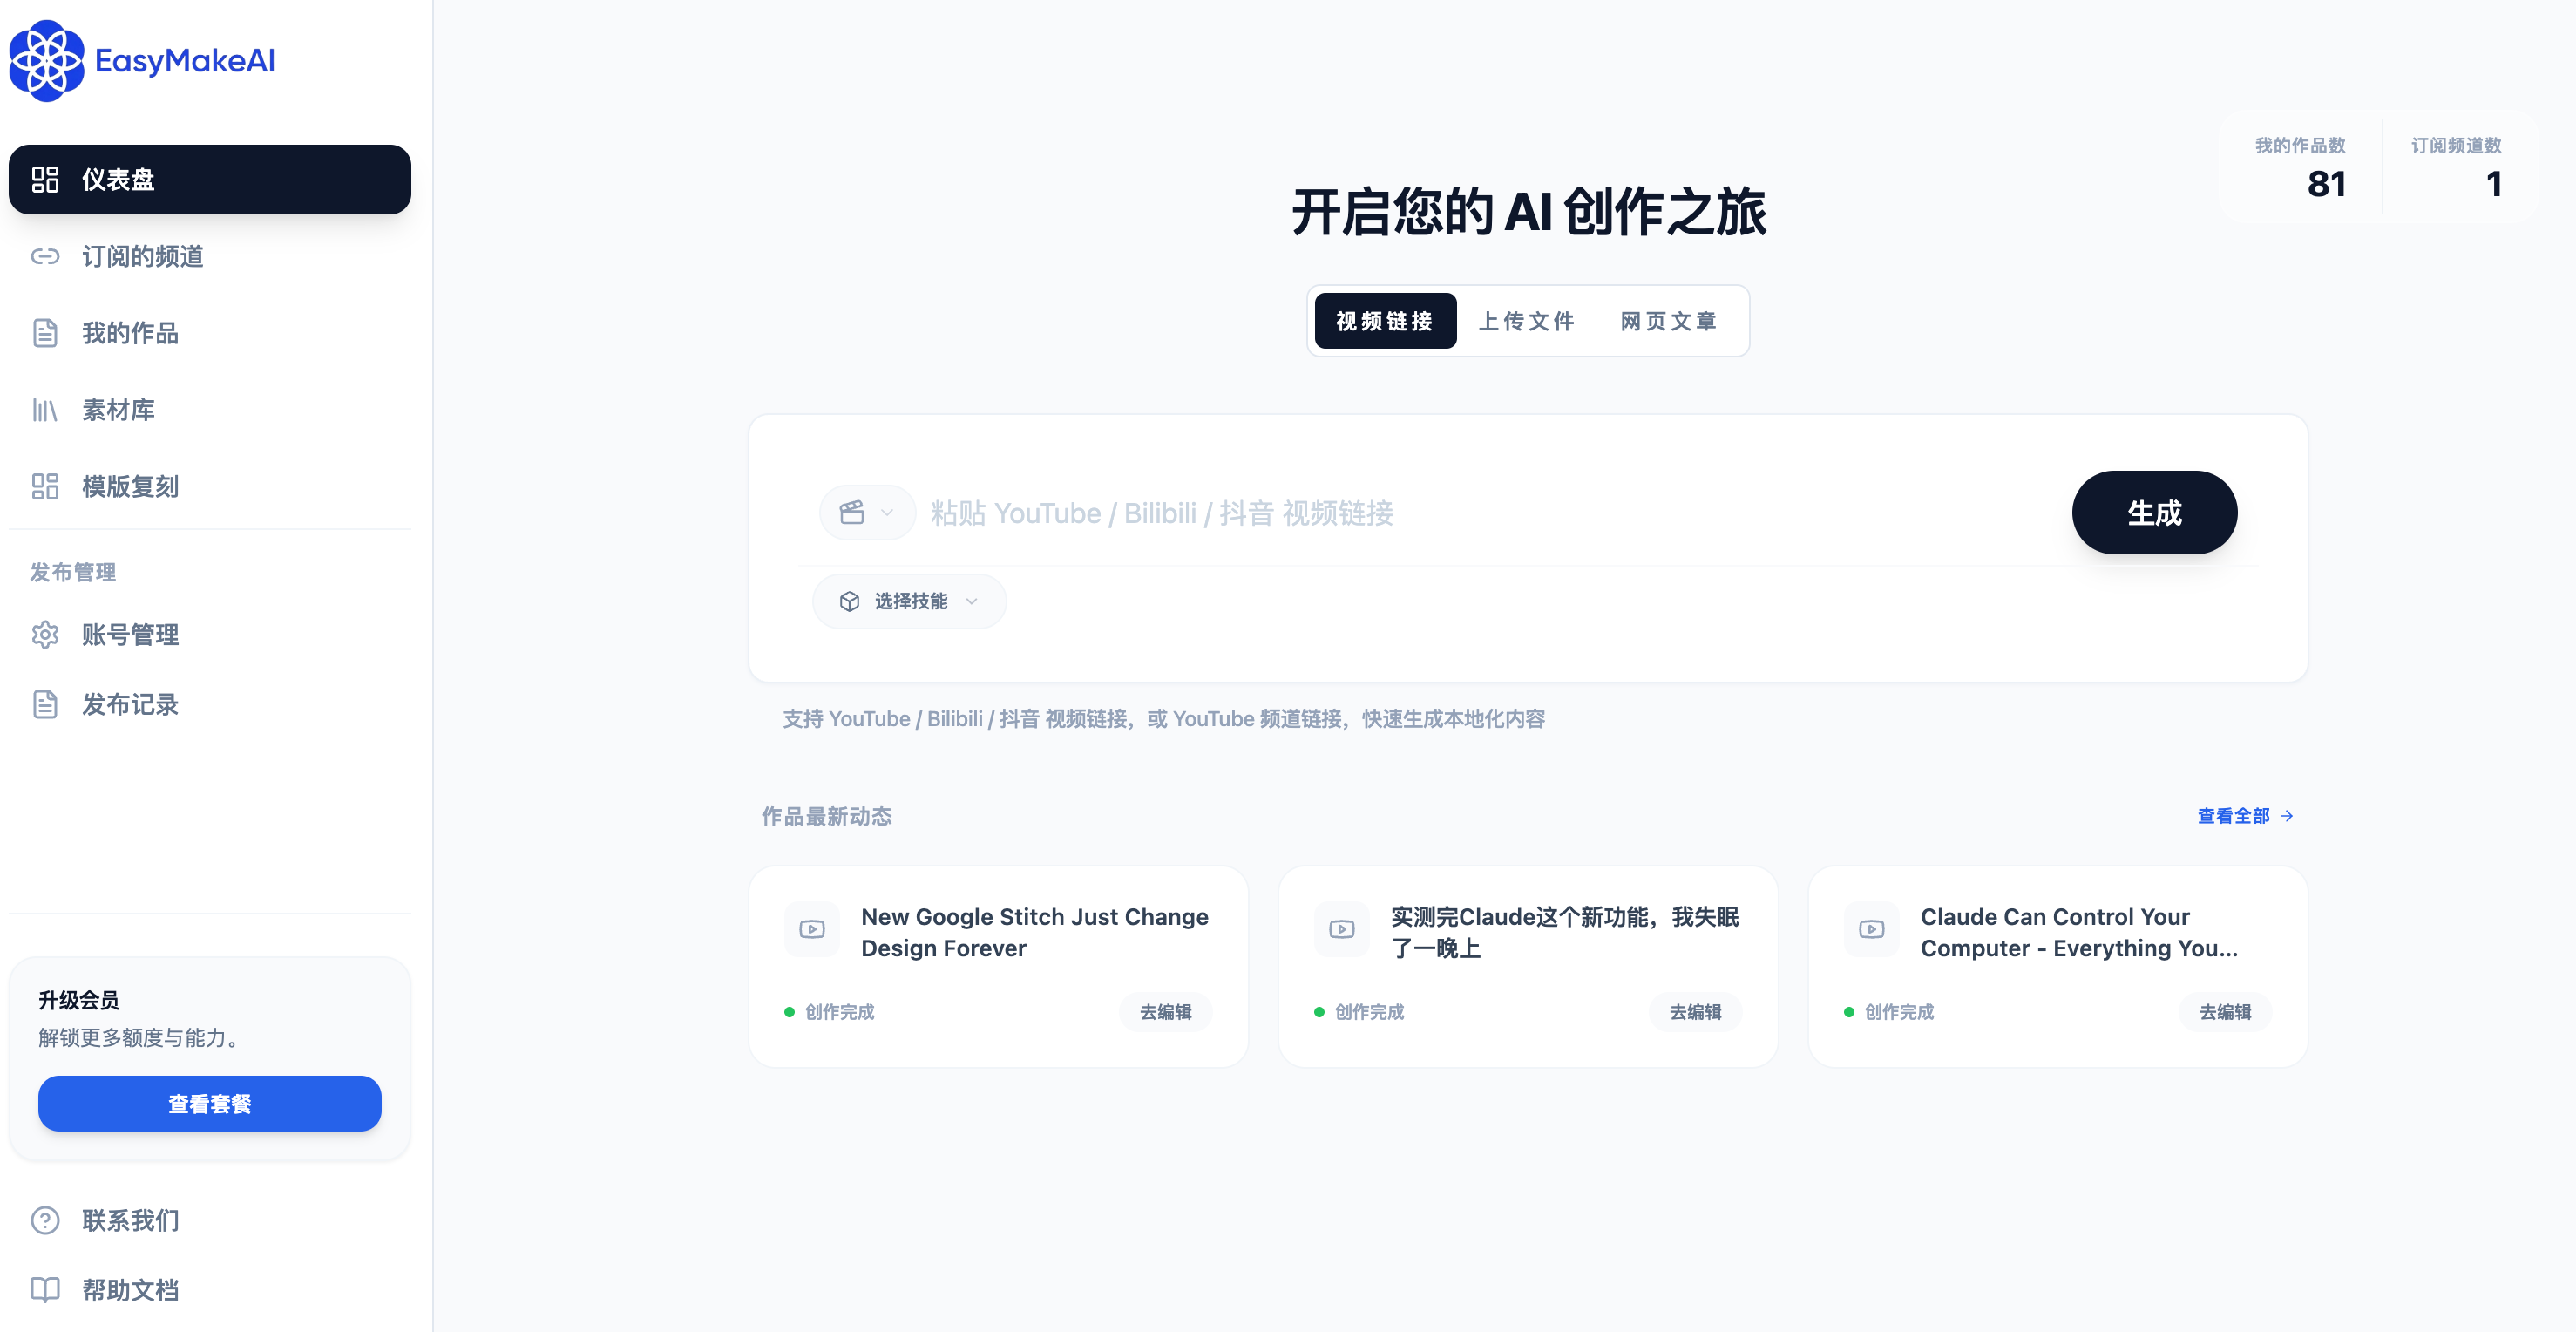Click the 生成 generate button
Screen dimensions: 2576x1332
pos(2154,512)
